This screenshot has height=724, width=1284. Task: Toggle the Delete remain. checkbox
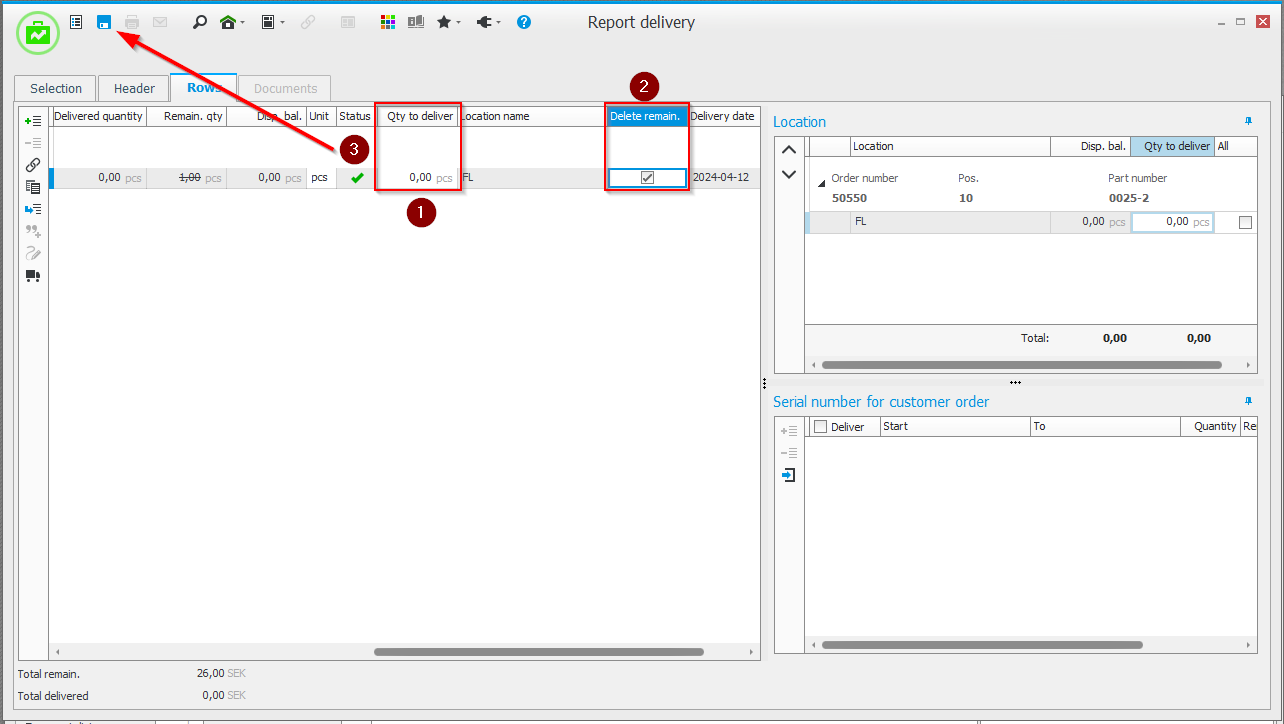pyautogui.click(x=647, y=178)
